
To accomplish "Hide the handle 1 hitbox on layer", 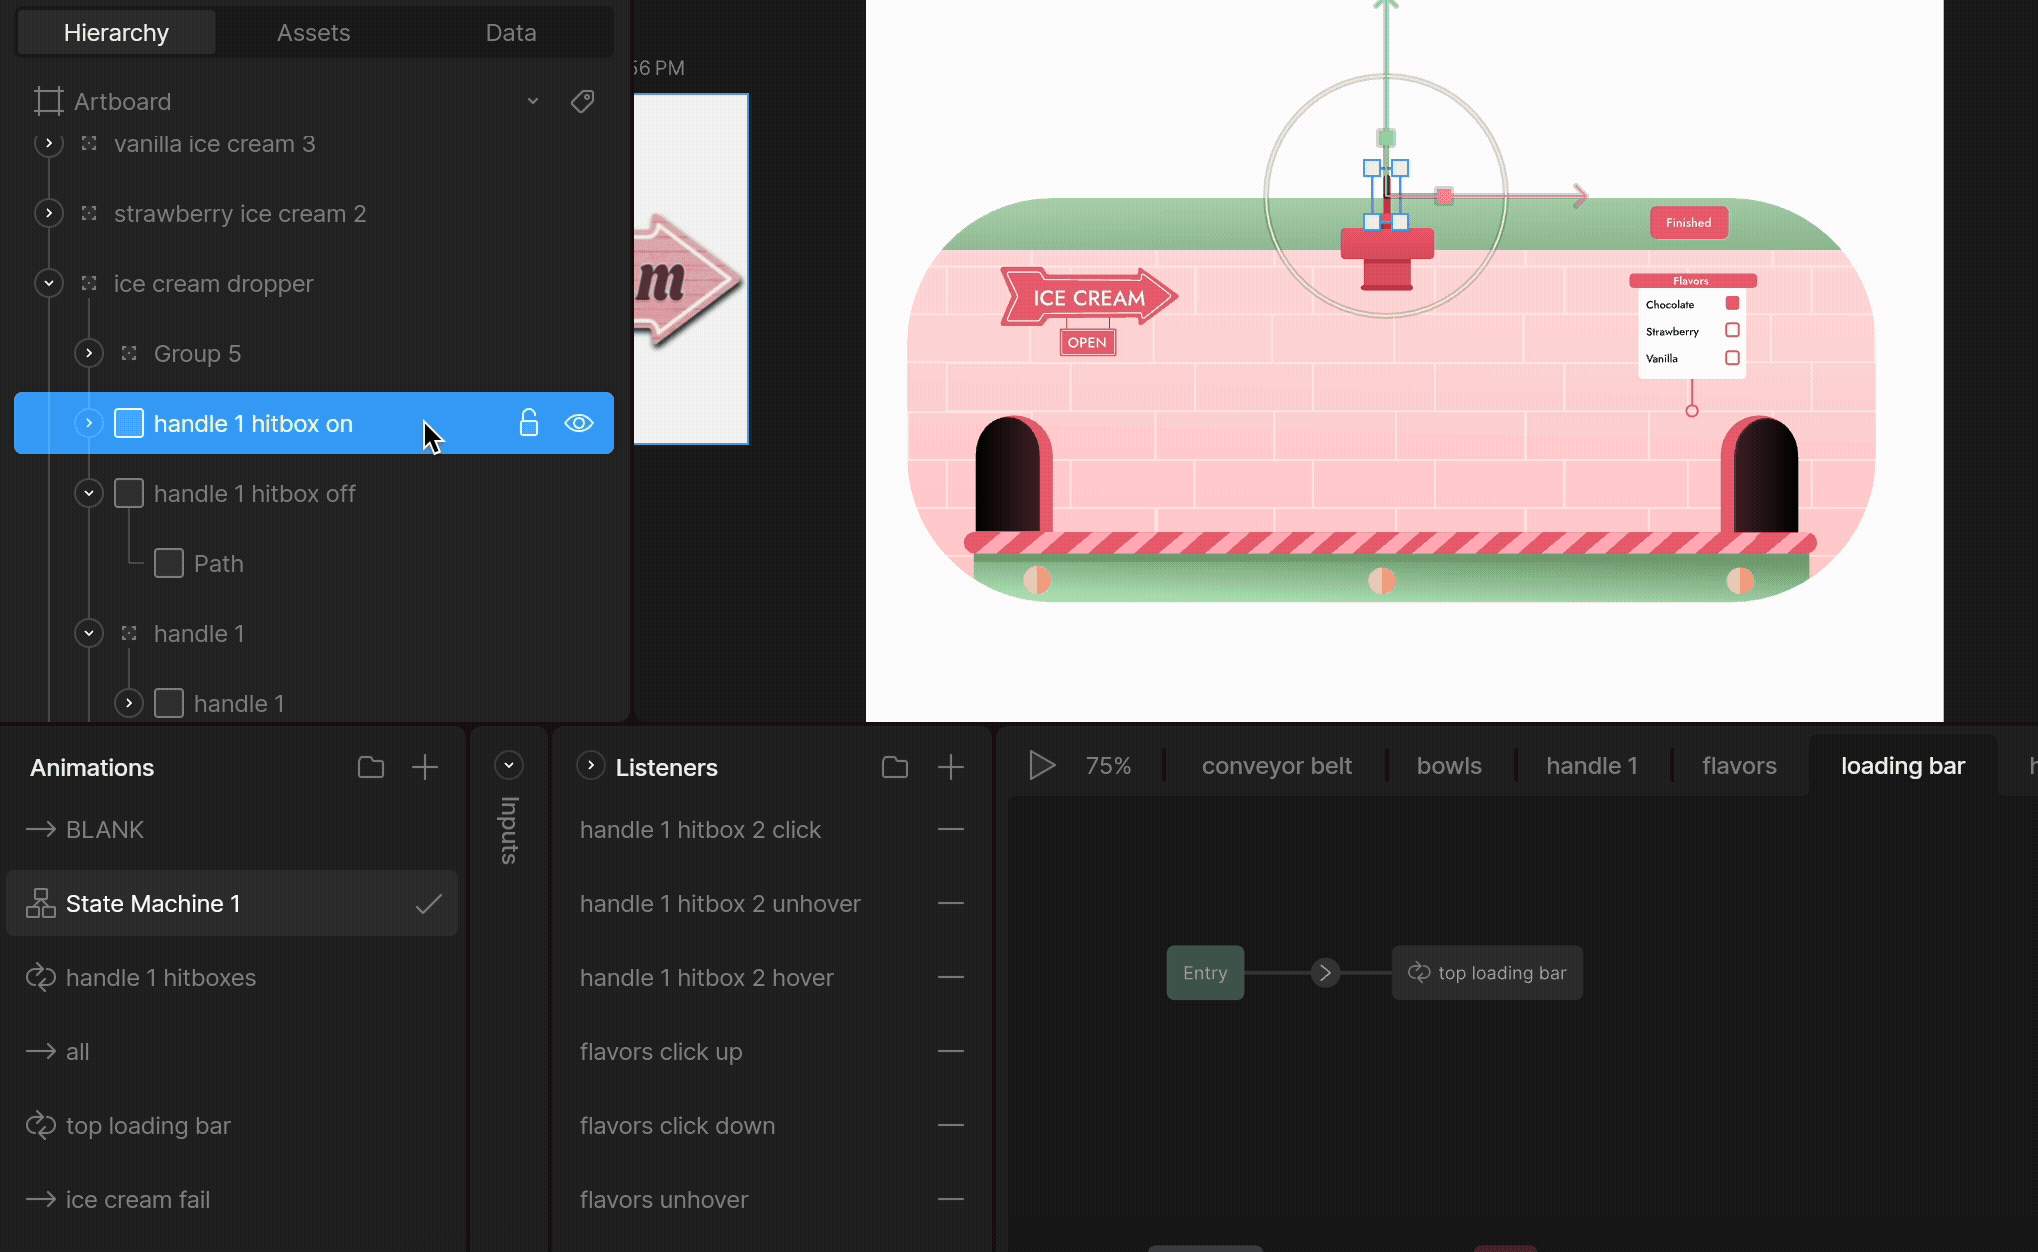I will [579, 423].
